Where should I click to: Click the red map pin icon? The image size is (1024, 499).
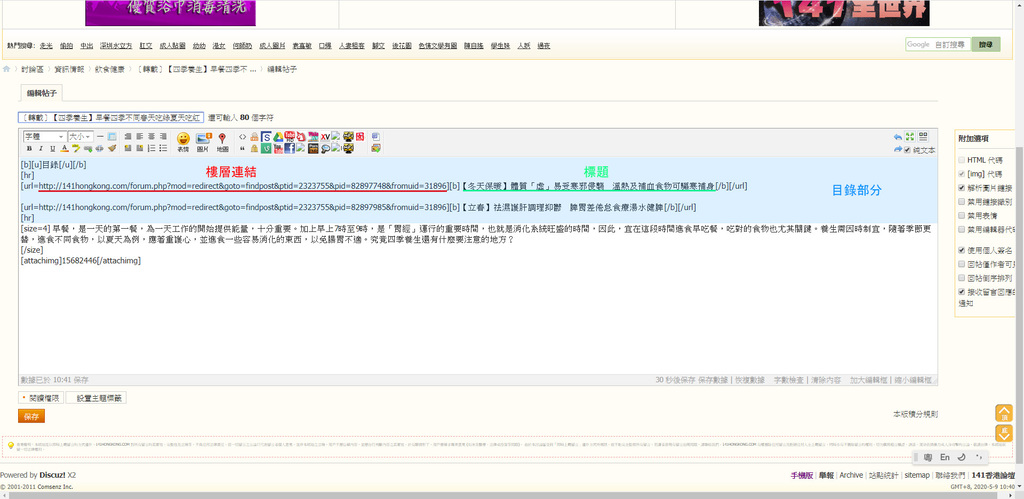point(222,139)
